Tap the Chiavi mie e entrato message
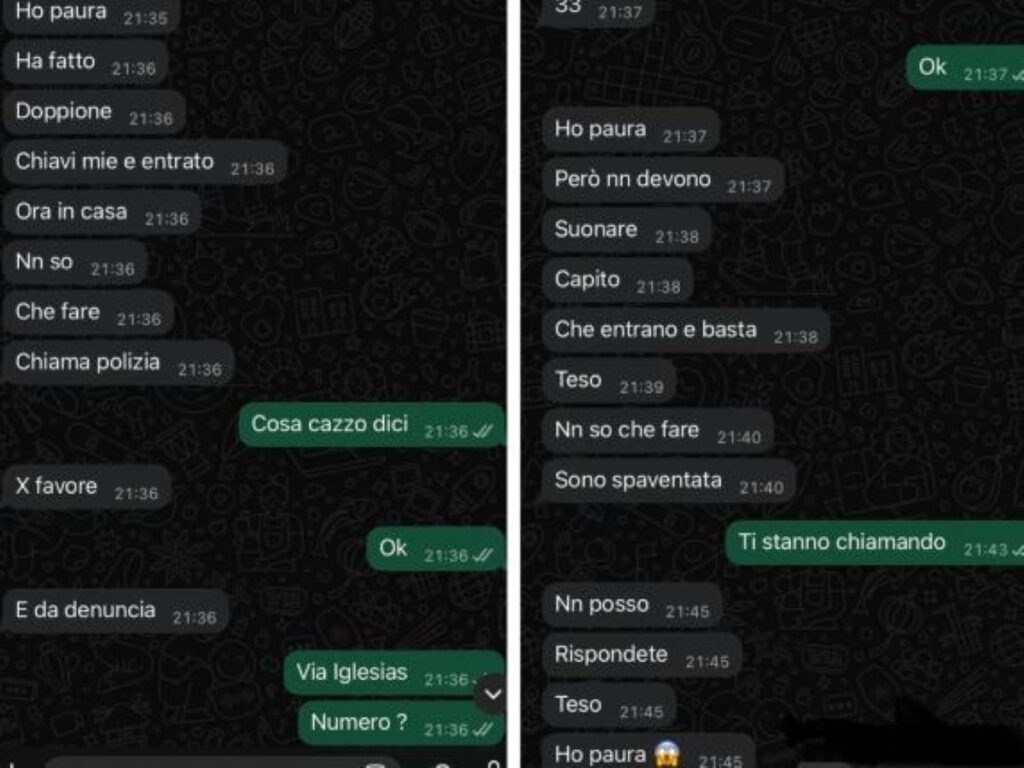Image resolution: width=1024 pixels, height=768 pixels. click(x=144, y=162)
